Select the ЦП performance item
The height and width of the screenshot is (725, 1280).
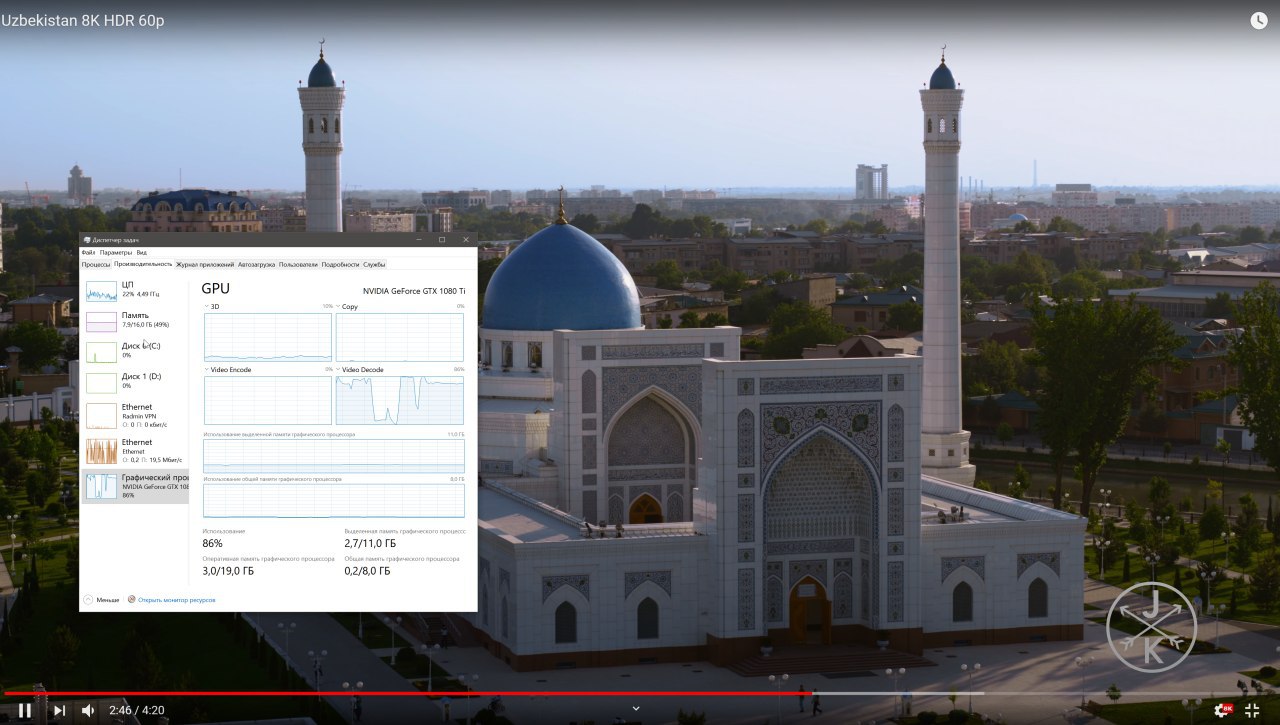pyautogui.click(x=134, y=290)
